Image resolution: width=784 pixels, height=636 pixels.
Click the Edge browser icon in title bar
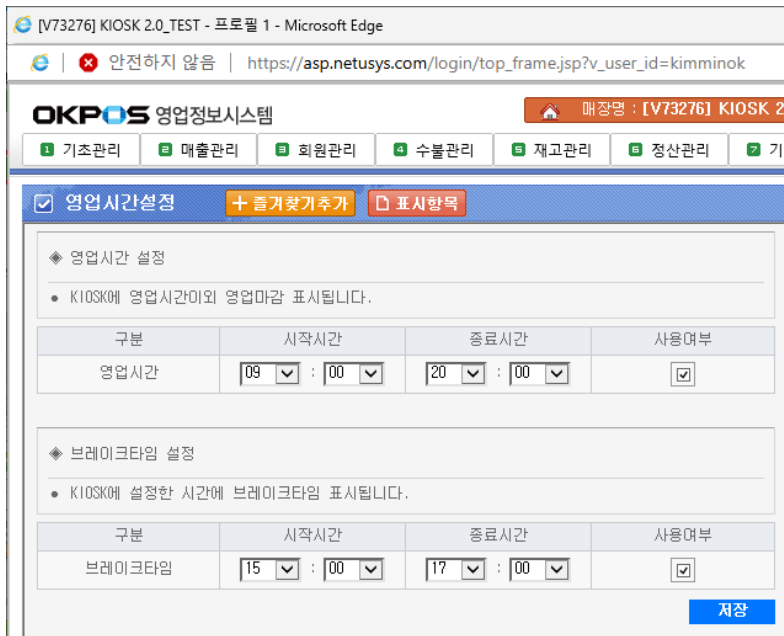click(x=22, y=25)
